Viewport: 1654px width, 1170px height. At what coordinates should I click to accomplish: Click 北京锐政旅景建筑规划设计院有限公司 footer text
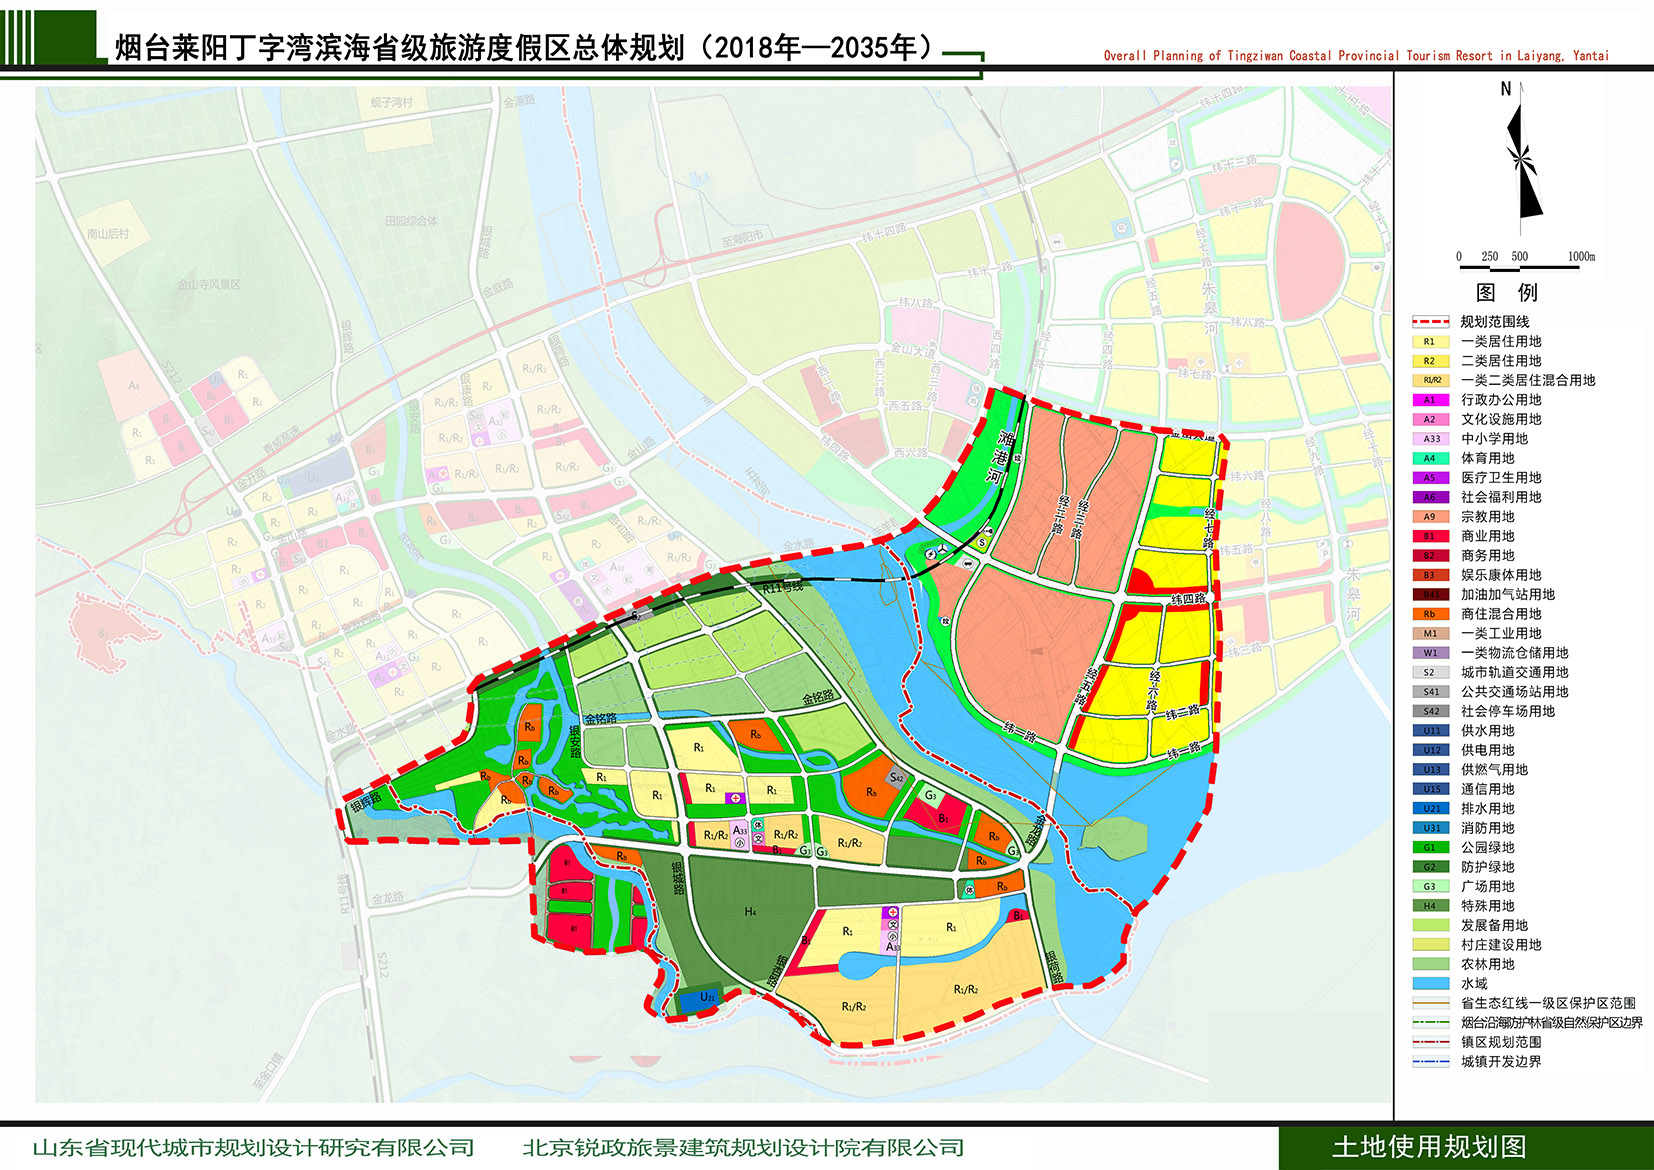click(x=743, y=1148)
